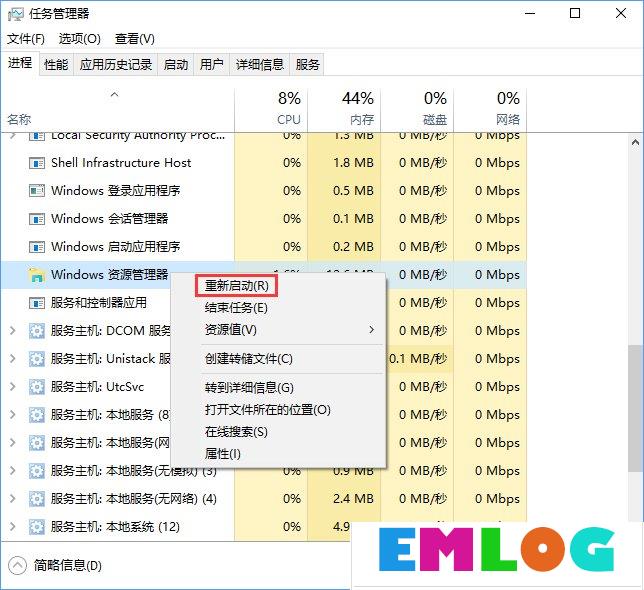Click the 简略信息(D) link
The image size is (644, 590).
coord(68,566)
